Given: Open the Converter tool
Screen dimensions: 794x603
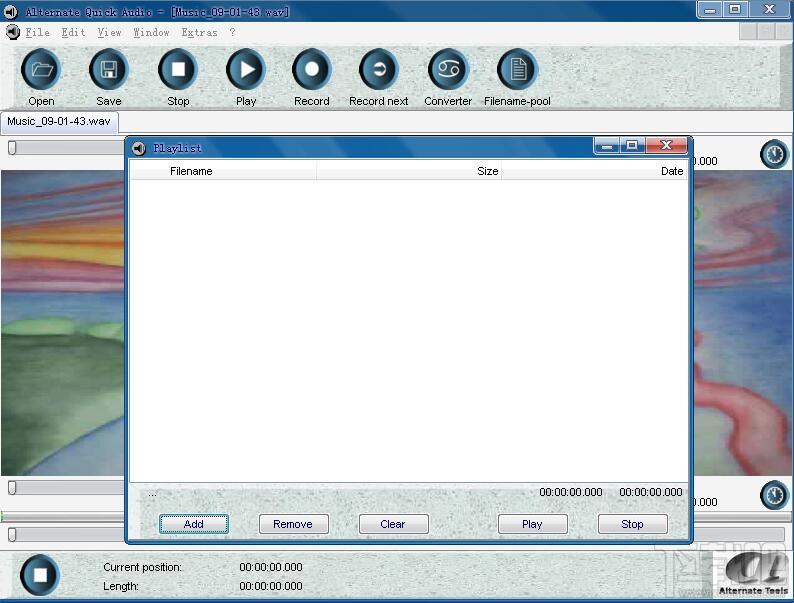Looking at the screenshot, I should [x=448, y=69].
